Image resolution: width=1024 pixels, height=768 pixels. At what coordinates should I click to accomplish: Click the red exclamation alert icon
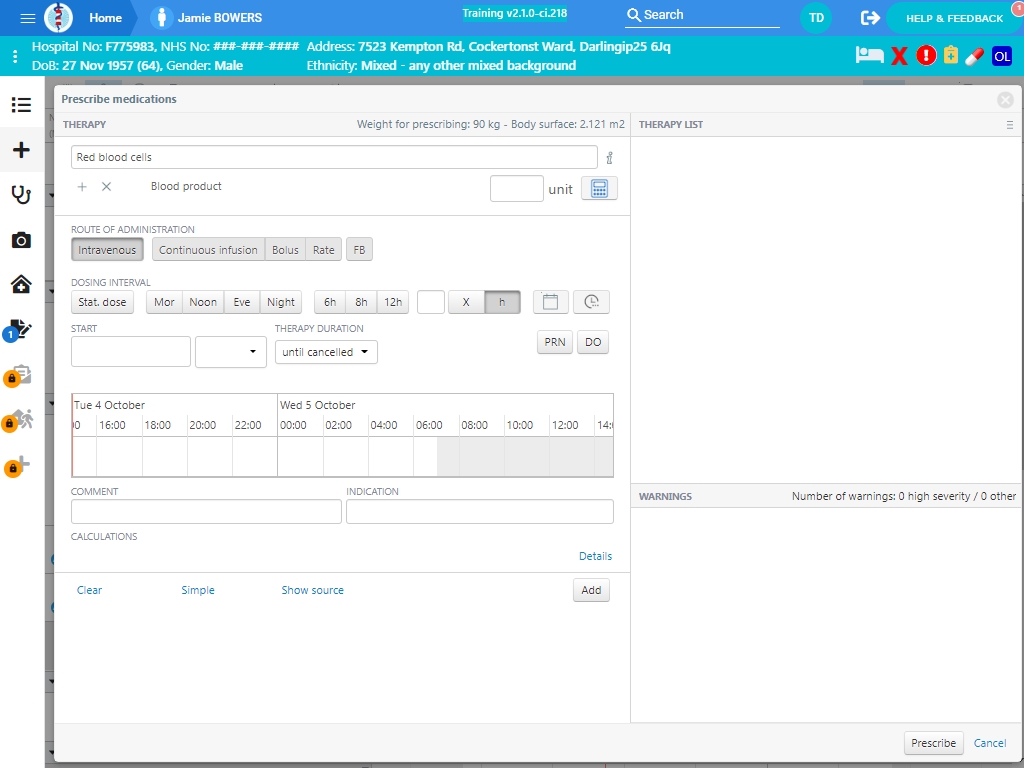pos(926,56)
